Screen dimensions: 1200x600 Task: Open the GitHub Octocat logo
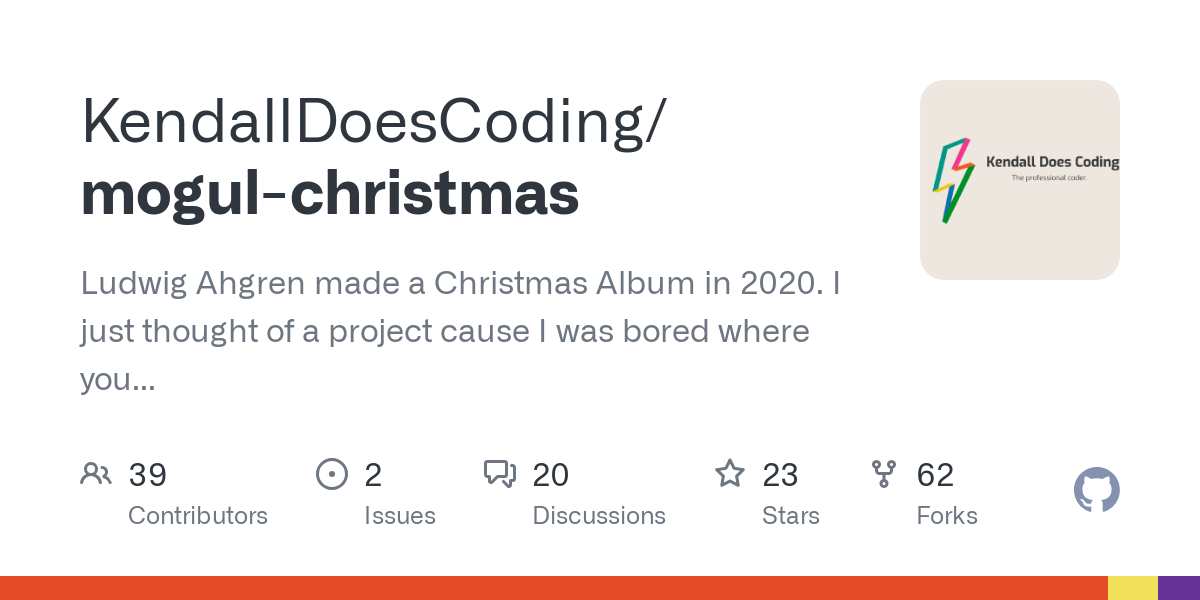pos(1096,490)
